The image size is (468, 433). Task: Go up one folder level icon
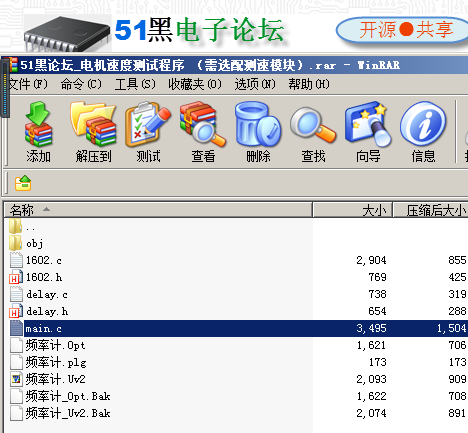pyautogui.click(x=23, y=183)
